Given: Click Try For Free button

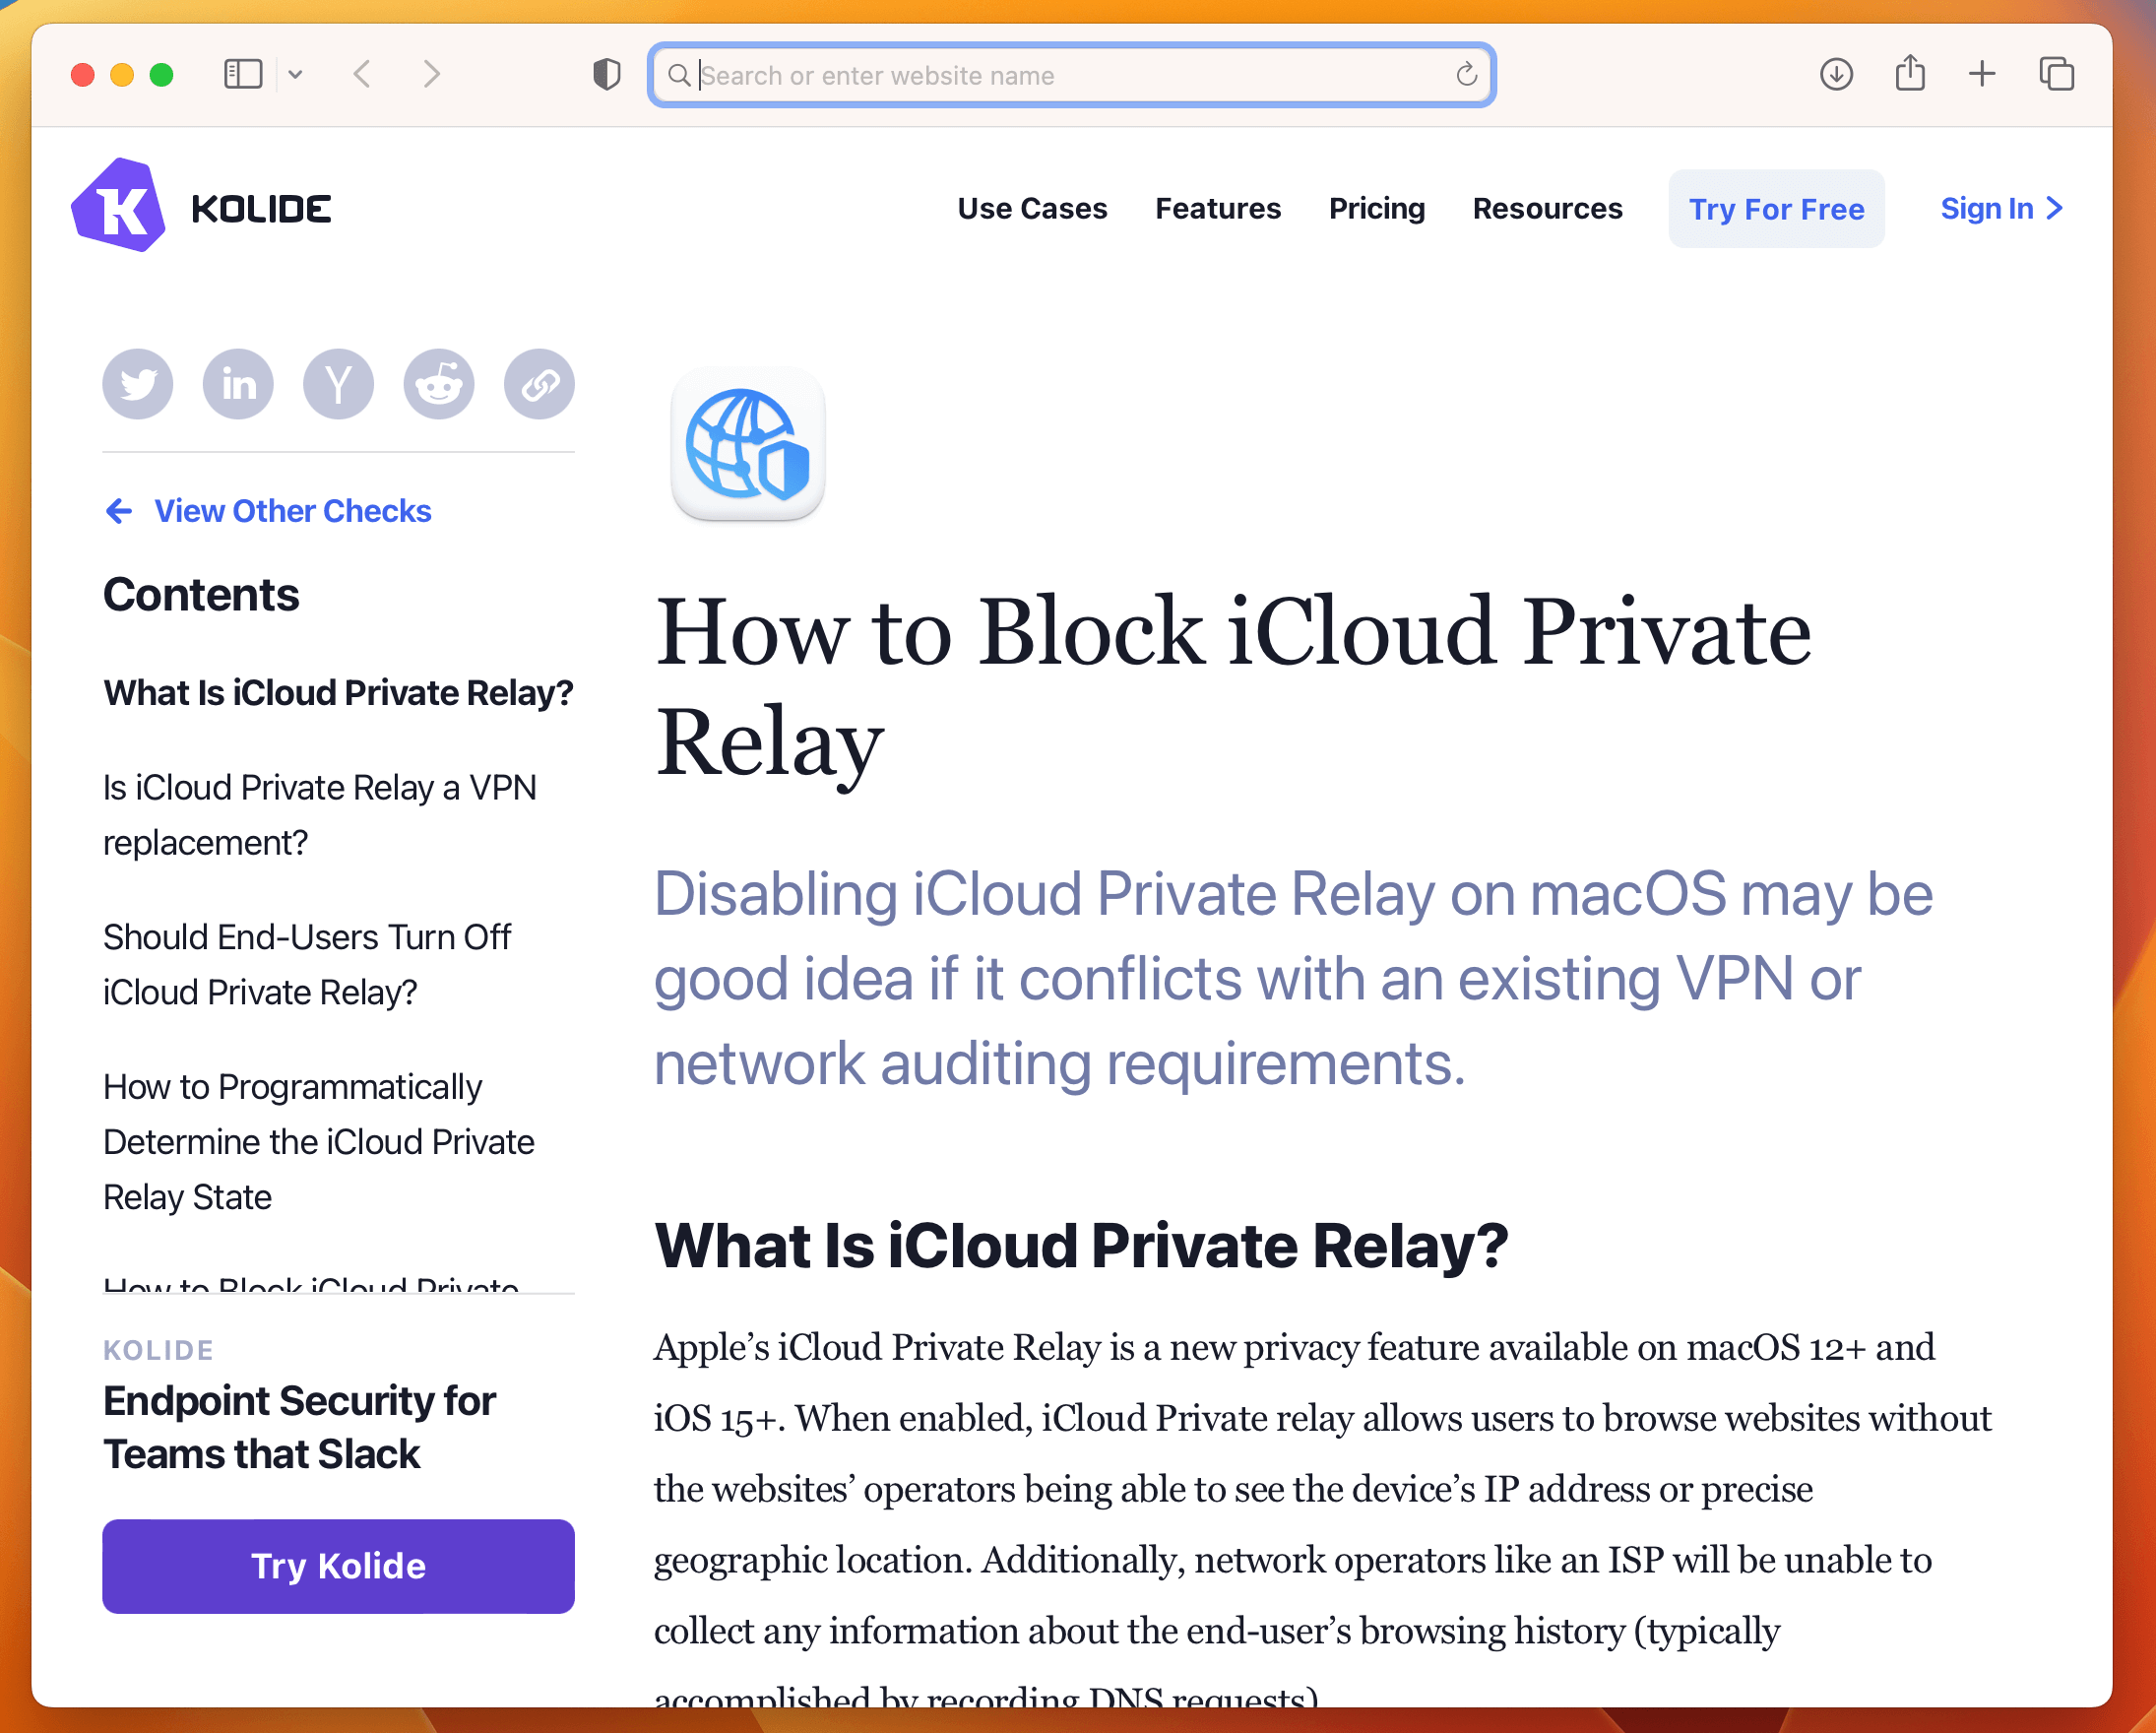Looking at the screenshot, I should tap(1774, 209).
